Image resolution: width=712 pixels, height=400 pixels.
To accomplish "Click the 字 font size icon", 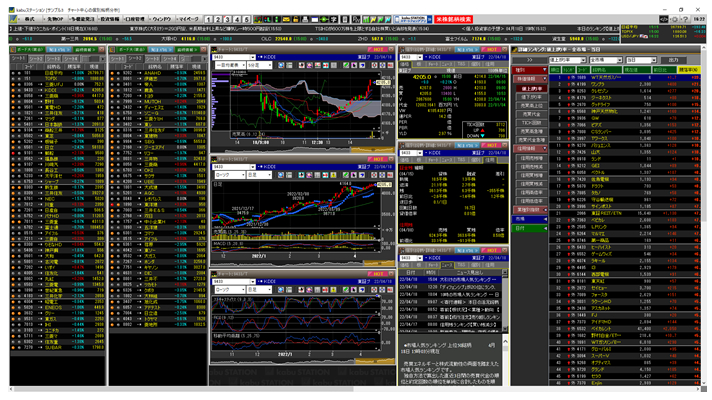I will 334,19.
